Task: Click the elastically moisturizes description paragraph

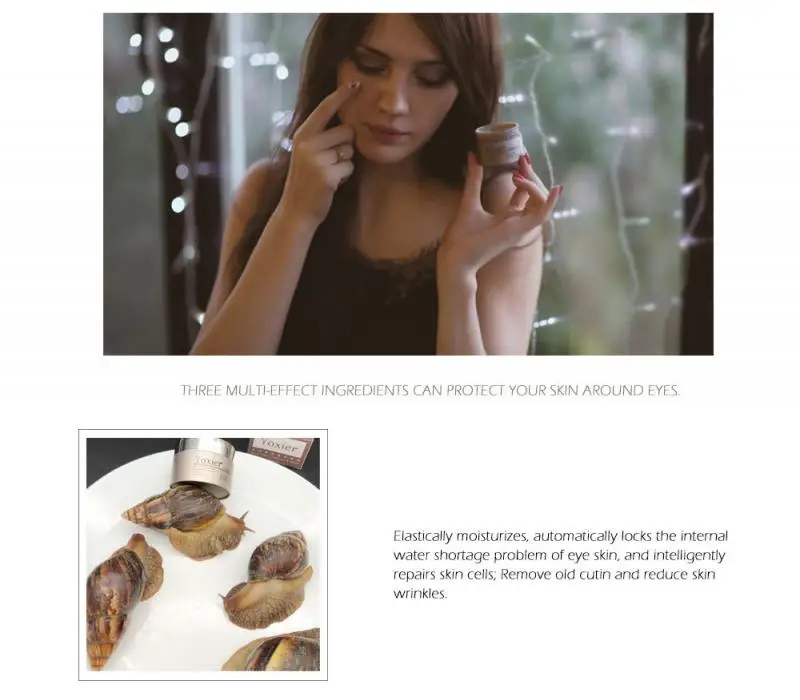Action: pyautogui.click(x=560, y=565)
